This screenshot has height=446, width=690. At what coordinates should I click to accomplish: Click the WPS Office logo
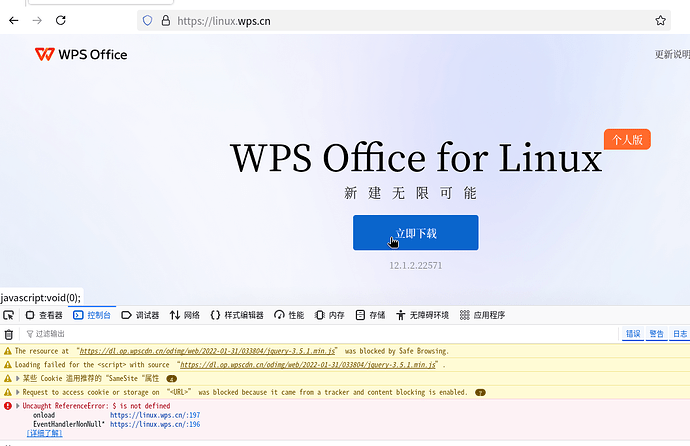(x=81, y=54)
